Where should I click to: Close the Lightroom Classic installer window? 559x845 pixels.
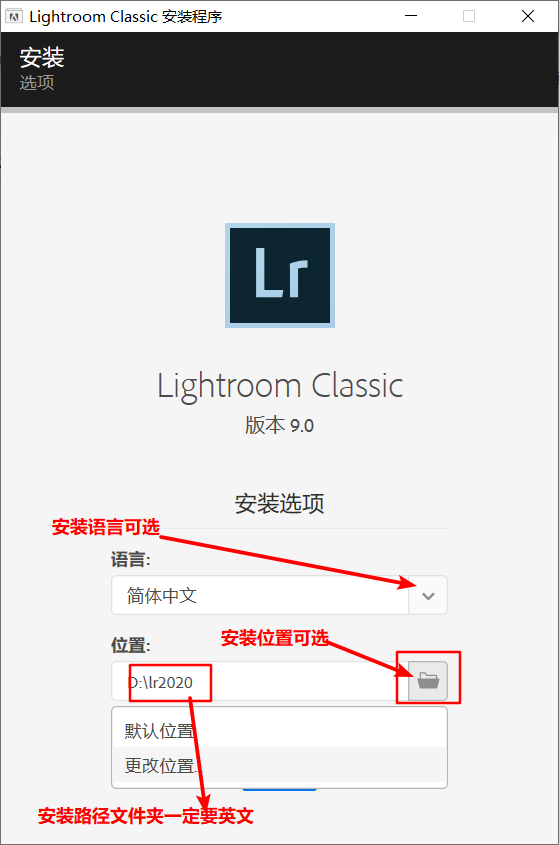click(x=528, y=16)
